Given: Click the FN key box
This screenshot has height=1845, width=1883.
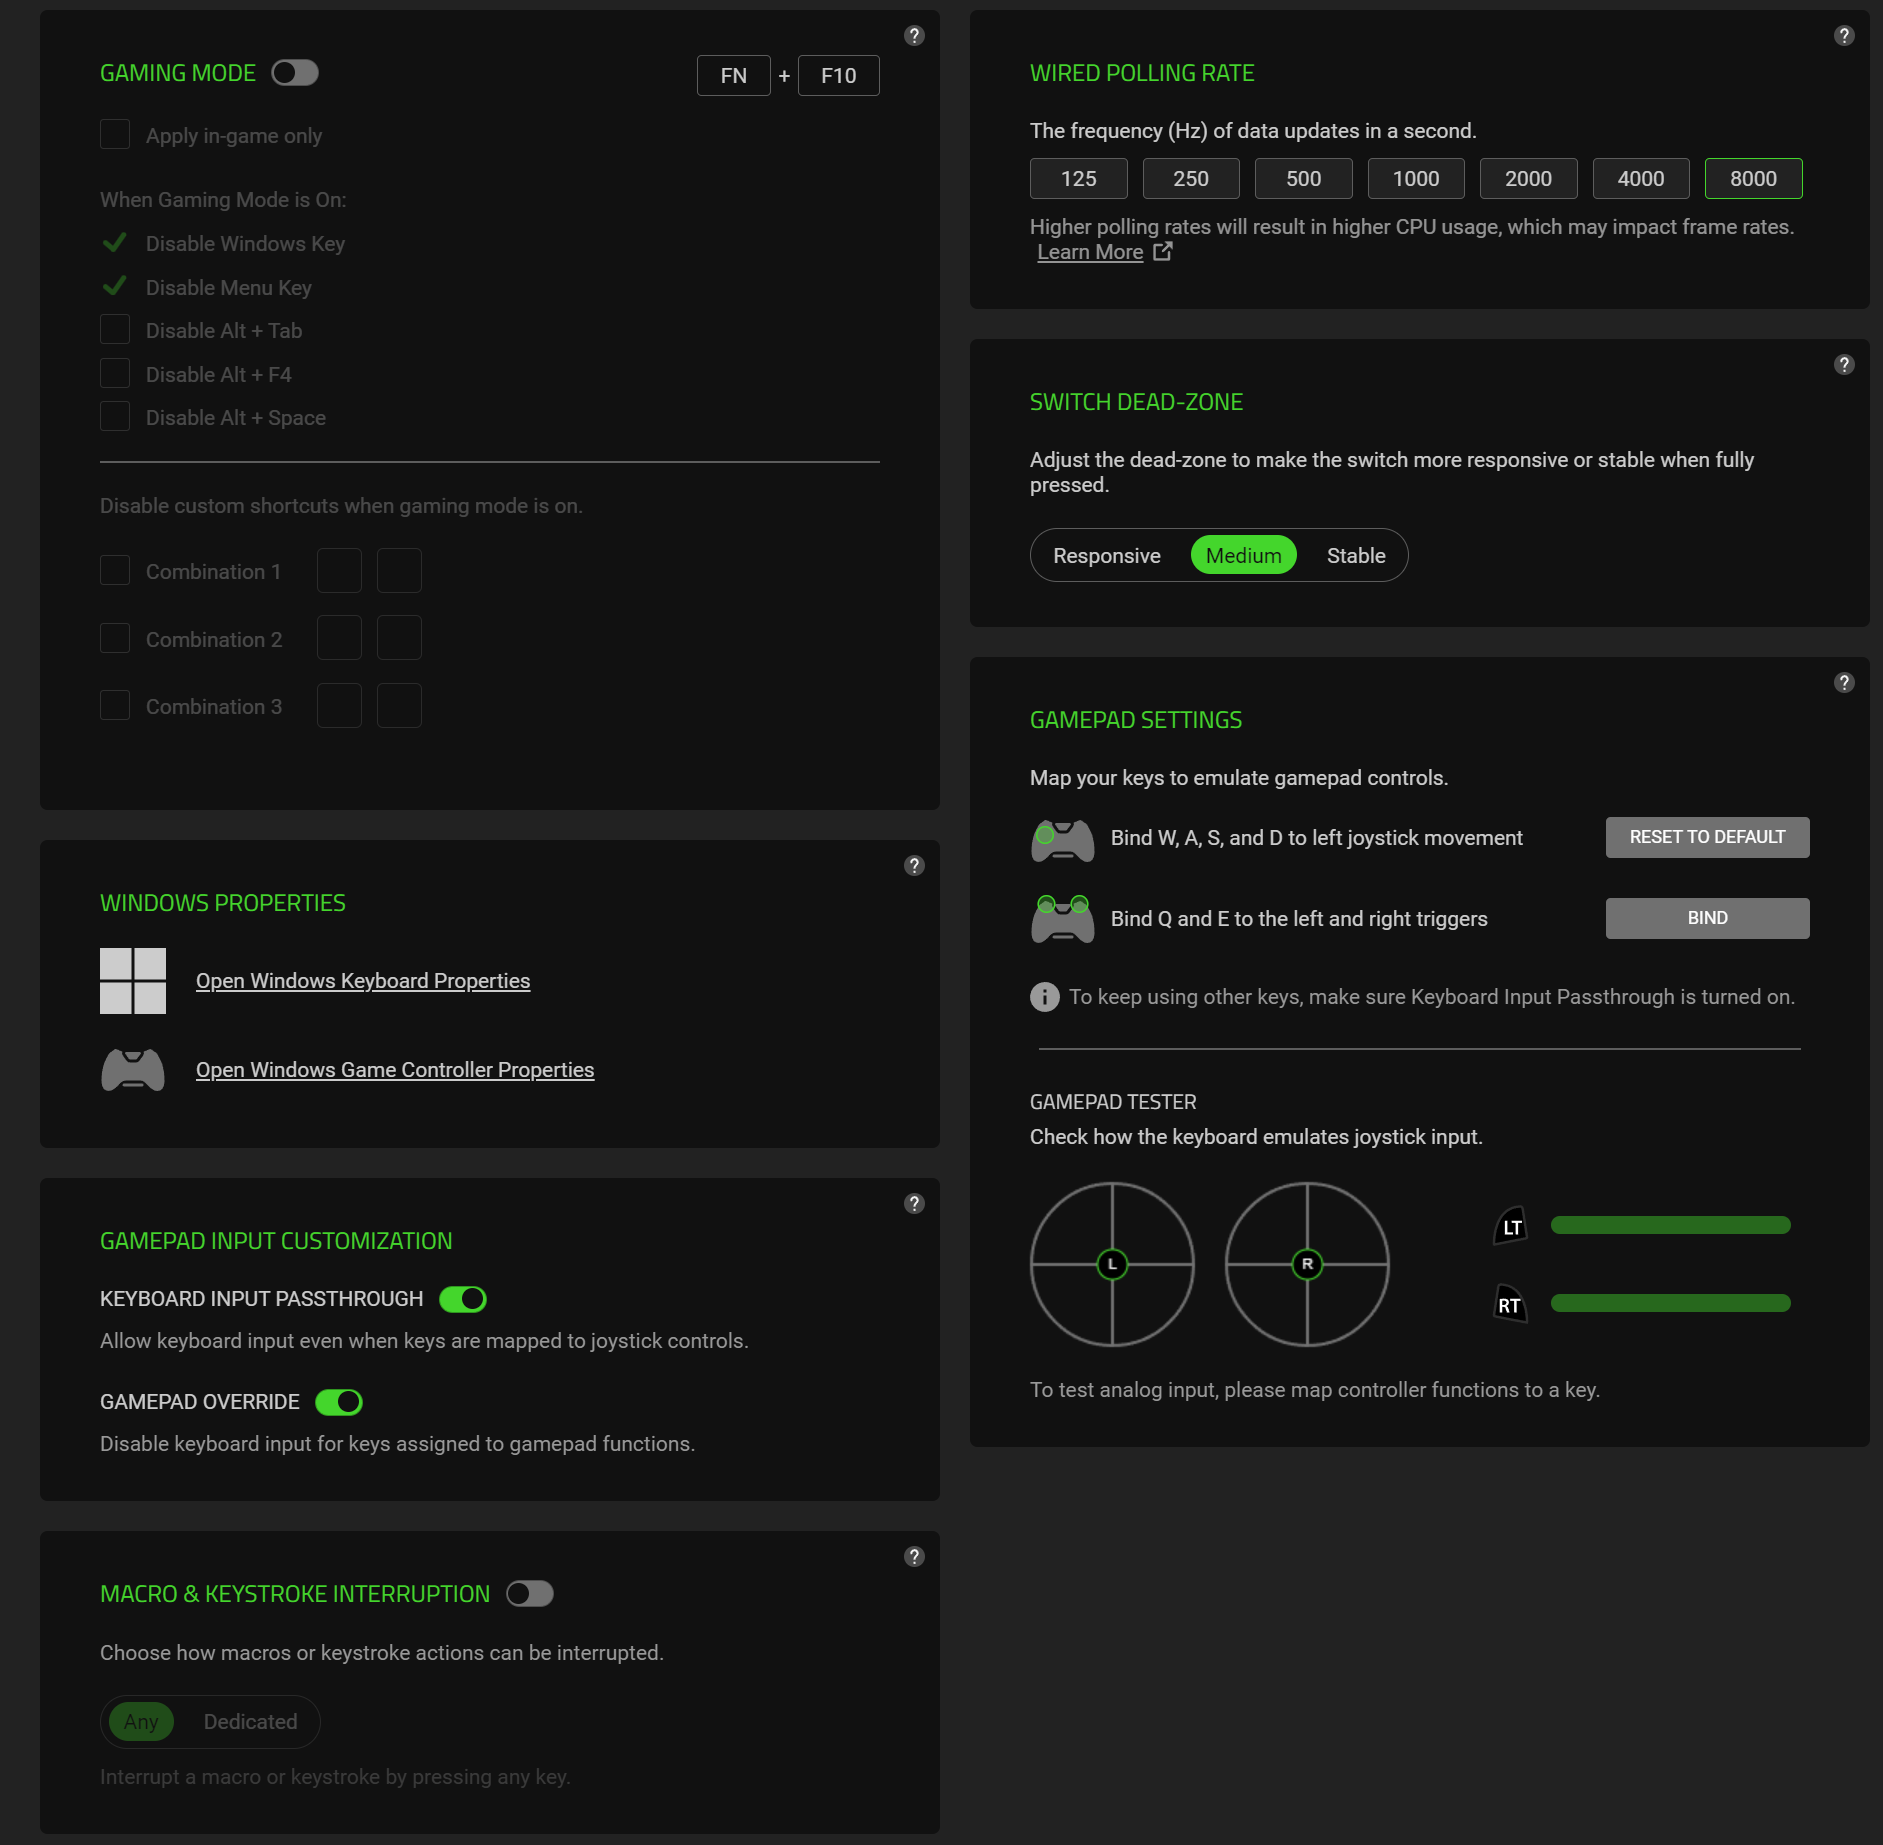Looking at the screenshot, I should 734,76.
